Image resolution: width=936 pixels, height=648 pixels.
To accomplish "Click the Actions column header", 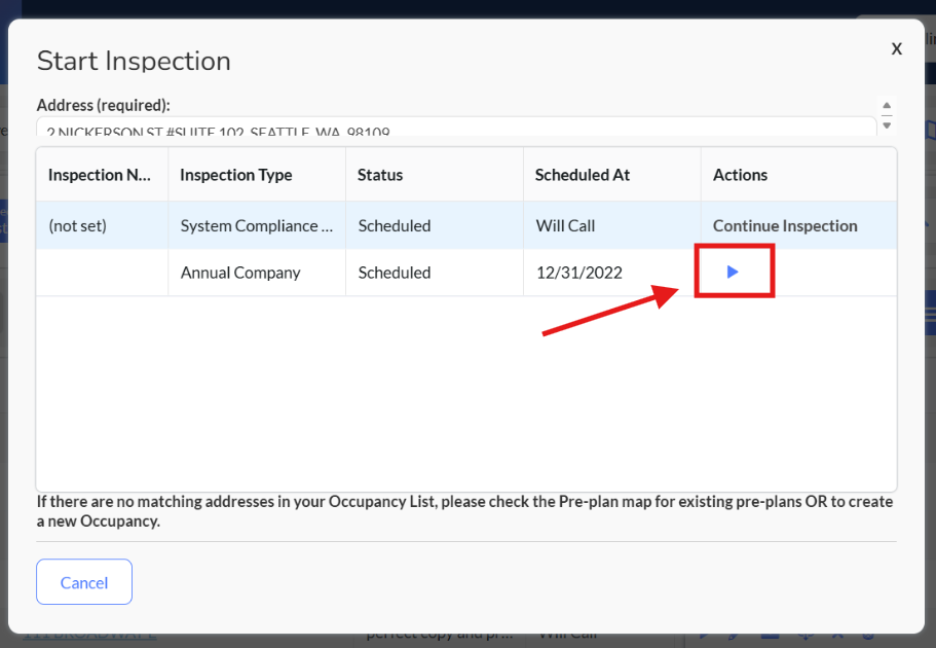I will pyautogui.click(x=740, y=175).
